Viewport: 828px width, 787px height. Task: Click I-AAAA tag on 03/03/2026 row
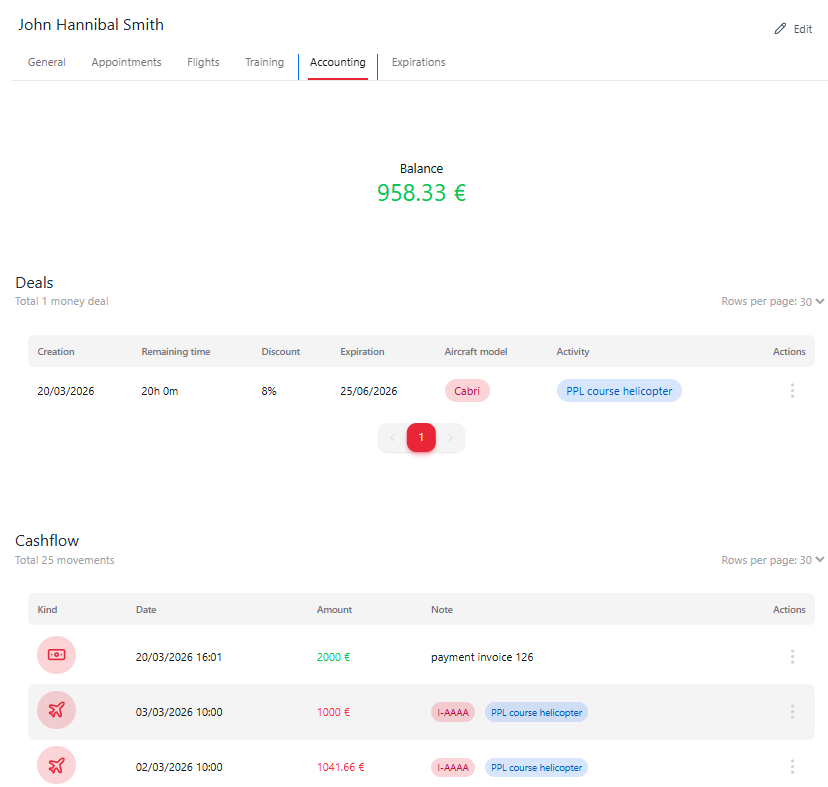click(x=453, y=712)
